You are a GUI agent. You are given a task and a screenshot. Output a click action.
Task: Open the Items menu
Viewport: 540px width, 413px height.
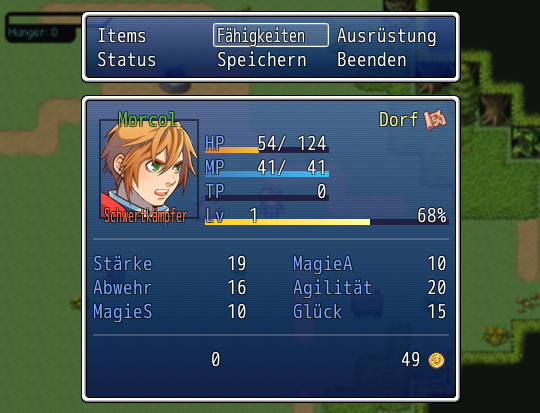tap(122, 36)
